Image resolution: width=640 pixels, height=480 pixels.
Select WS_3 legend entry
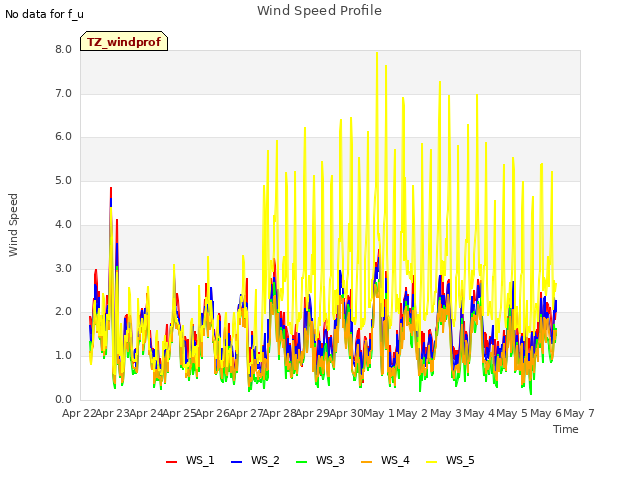click(x=320, y=461)
